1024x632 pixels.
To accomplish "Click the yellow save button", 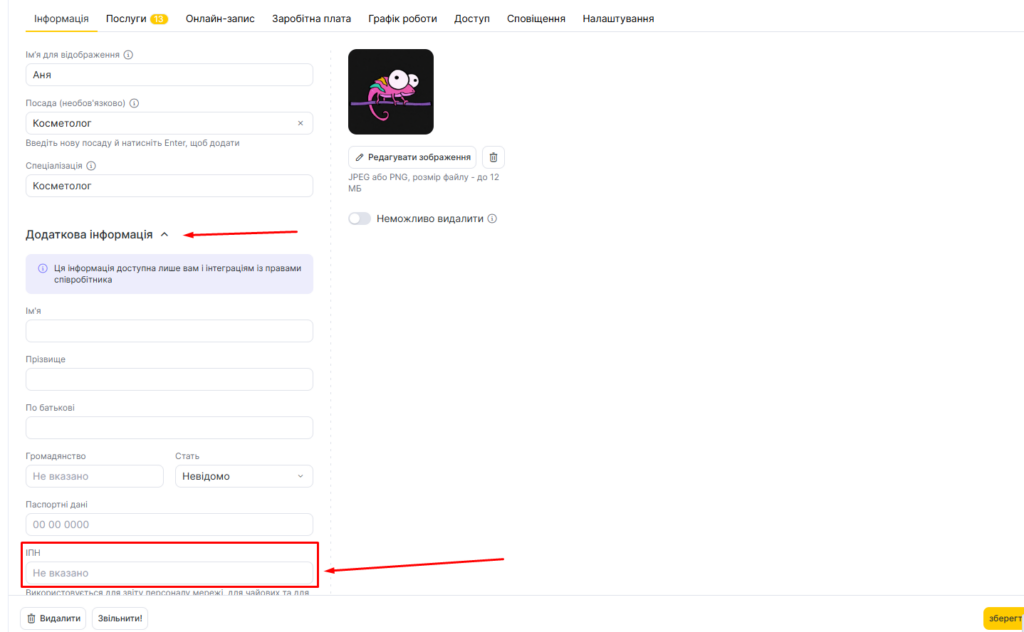I will coord(1003,618).
